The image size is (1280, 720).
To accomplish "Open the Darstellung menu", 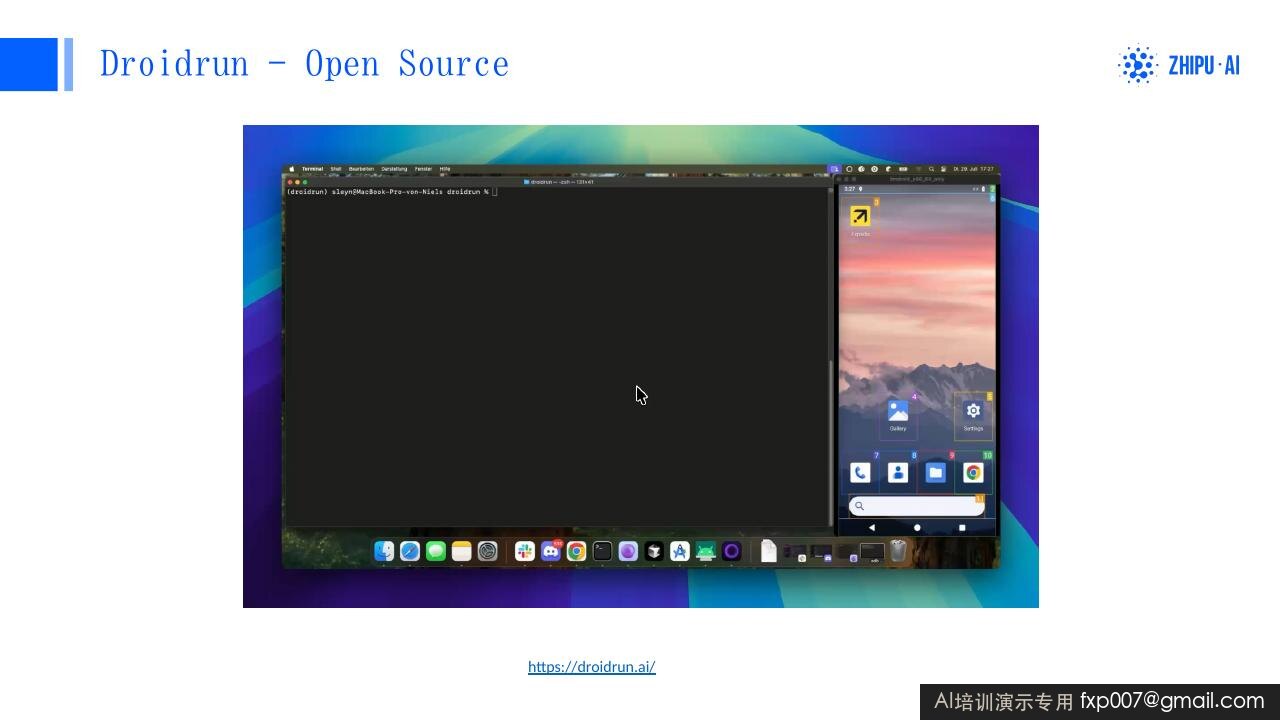I will click(x=394, y=169).
